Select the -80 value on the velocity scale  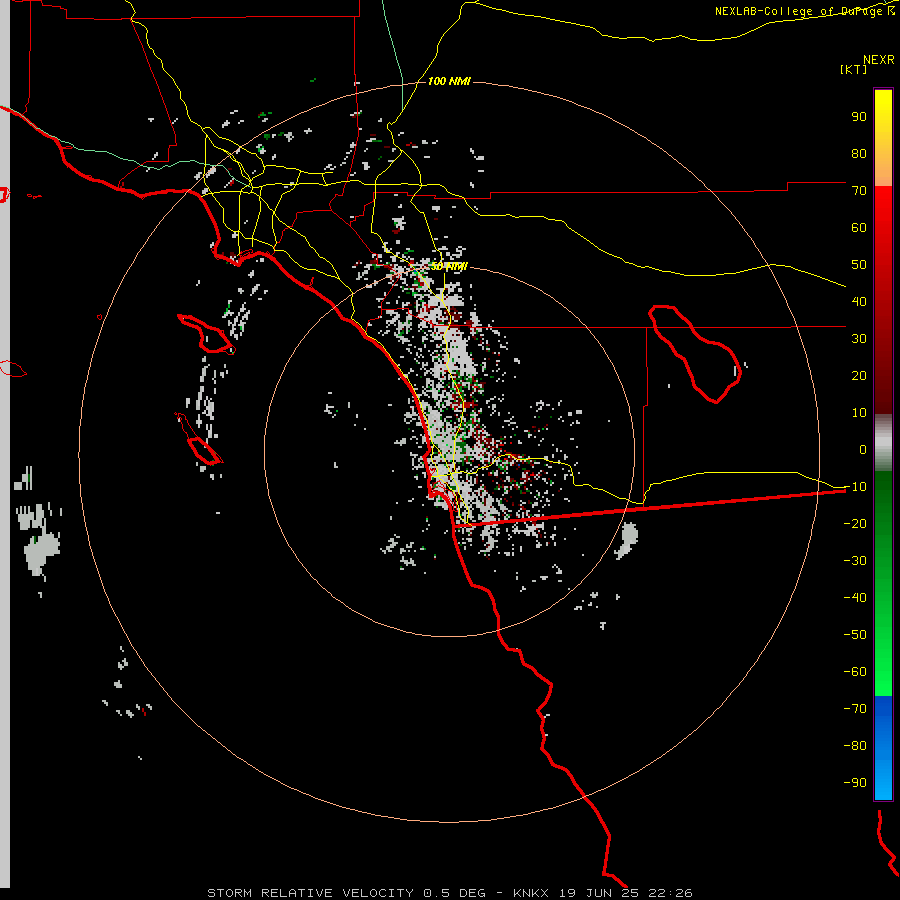pyautogui.click(x=855, y=746)
